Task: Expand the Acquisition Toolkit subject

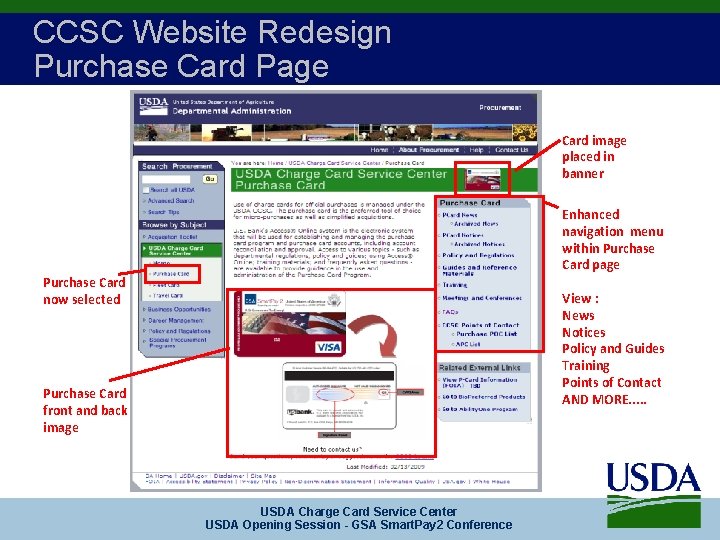Action: pyautogui.click(x=172, y=237)
